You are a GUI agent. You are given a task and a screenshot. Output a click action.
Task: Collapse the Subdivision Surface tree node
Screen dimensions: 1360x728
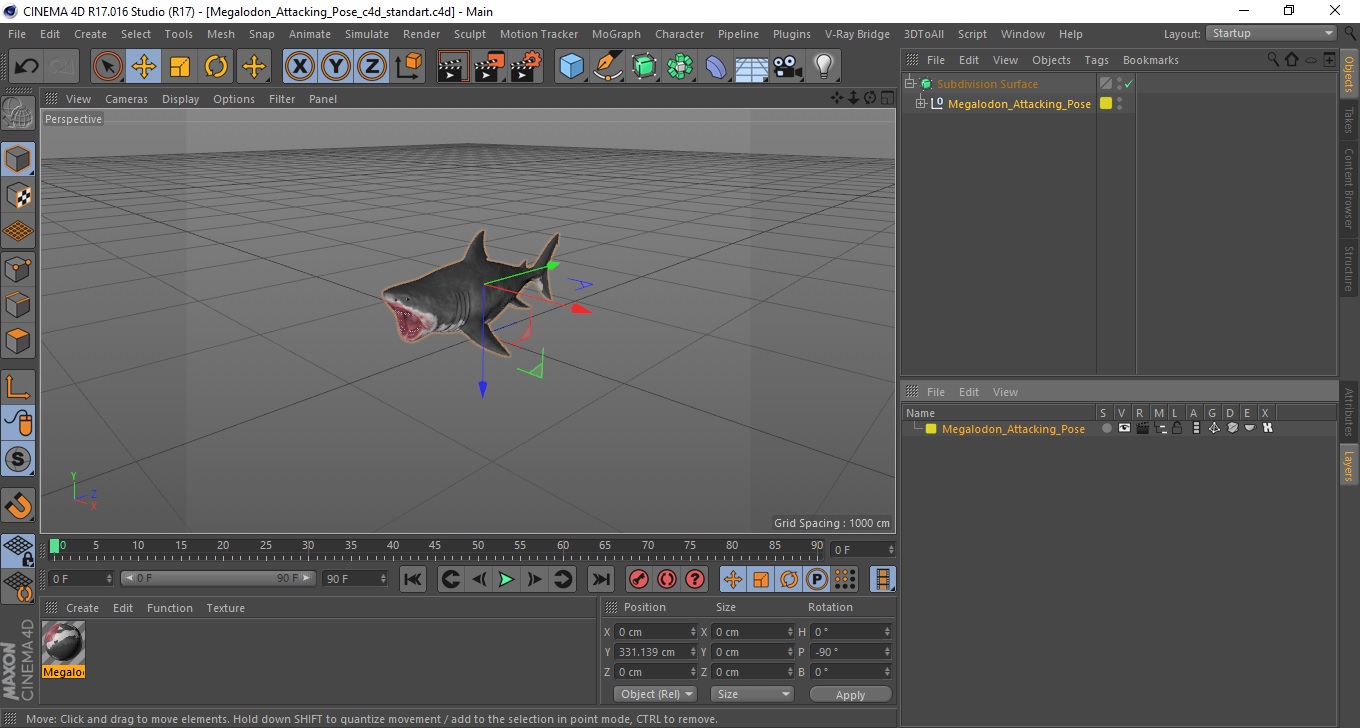(910, 84)
